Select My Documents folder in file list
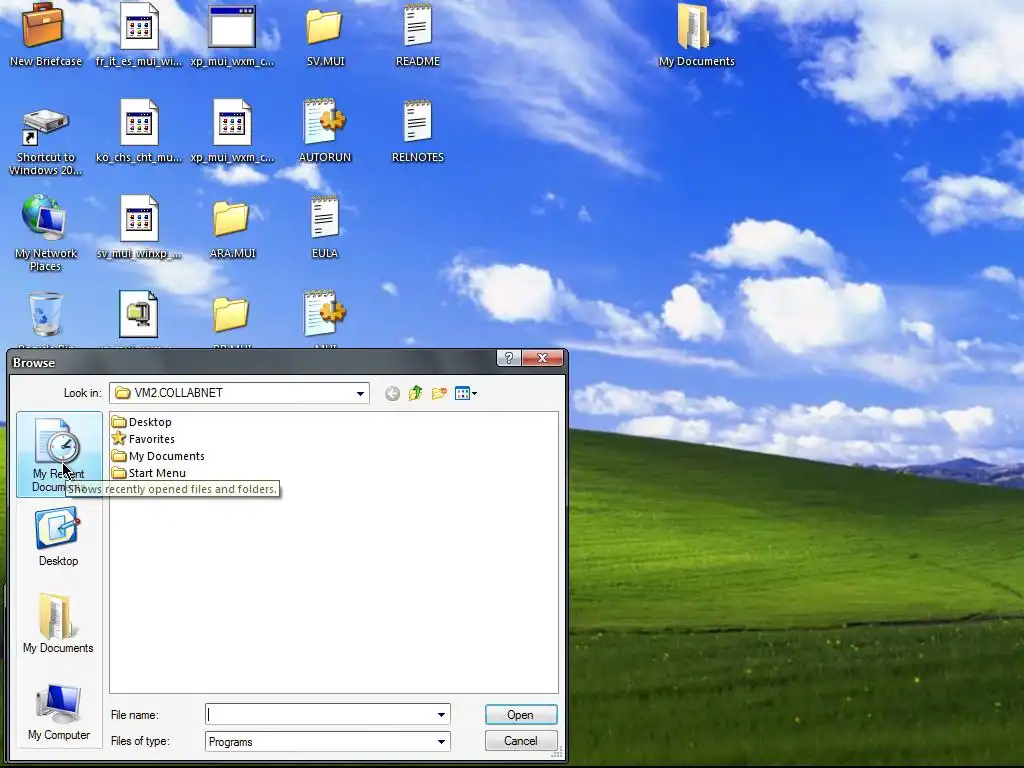This screenshot has width=1024, height=768. (158, 456)
